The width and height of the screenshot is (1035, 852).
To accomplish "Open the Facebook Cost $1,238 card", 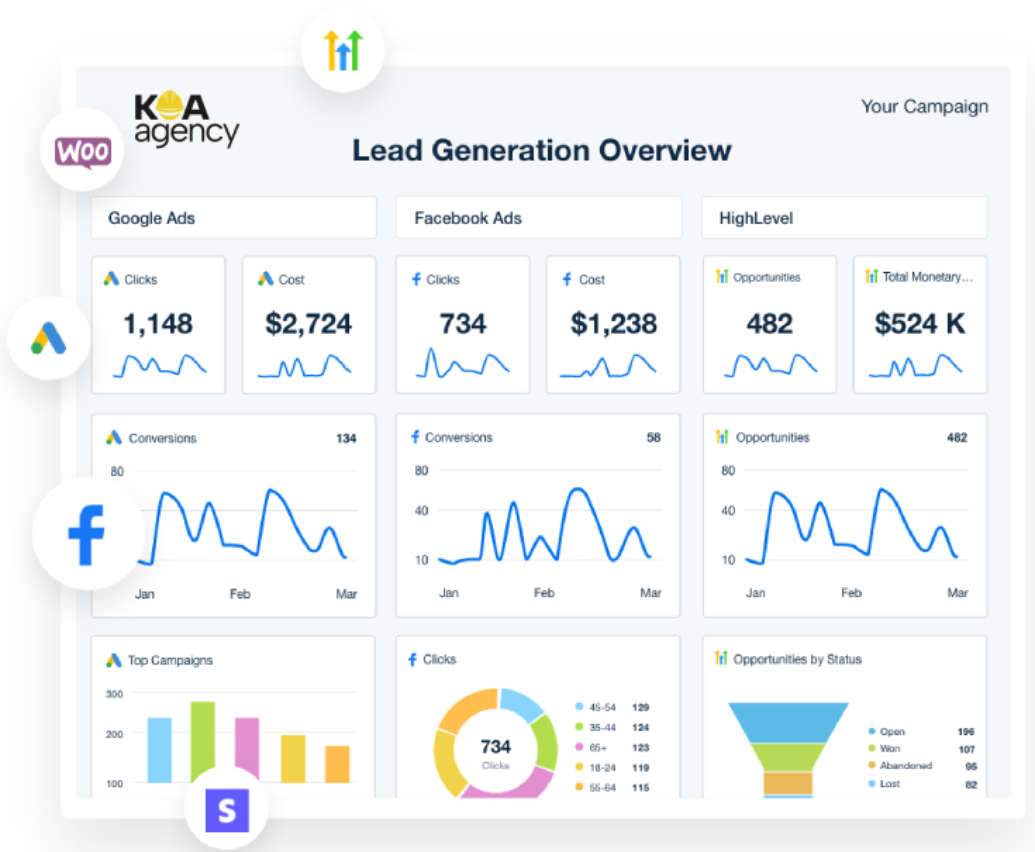I will 613,325.
